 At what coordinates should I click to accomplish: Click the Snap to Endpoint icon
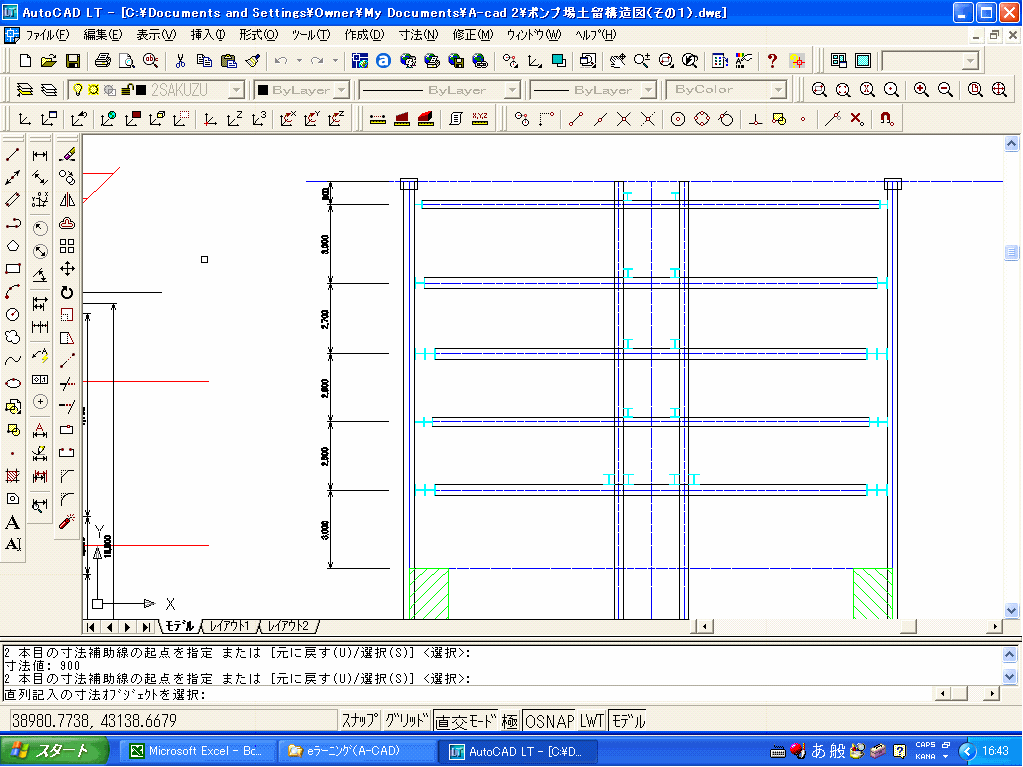[x=575, y=119]
